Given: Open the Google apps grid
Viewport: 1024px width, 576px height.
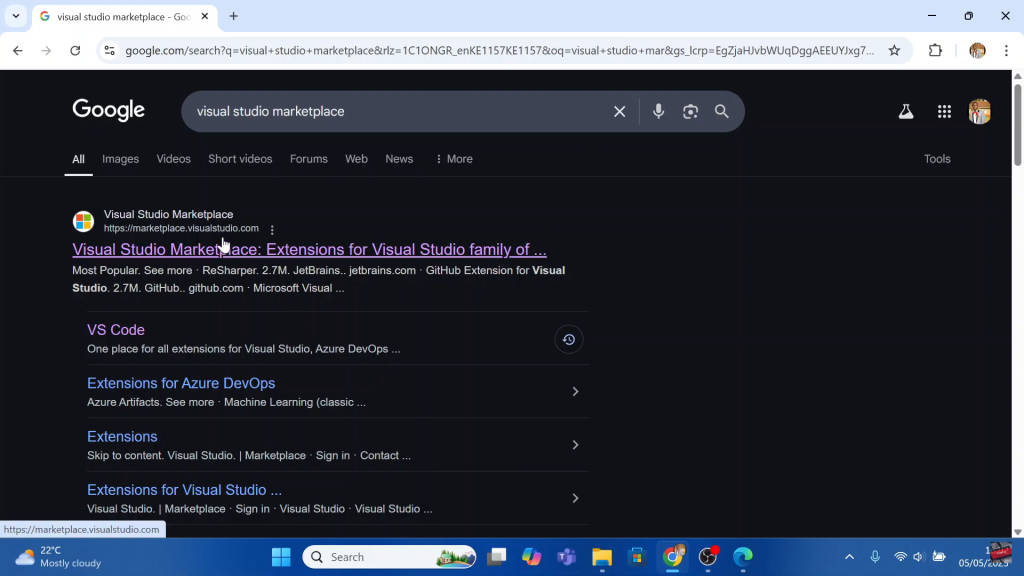Looking at the screenshot, I should coord(944,112).
